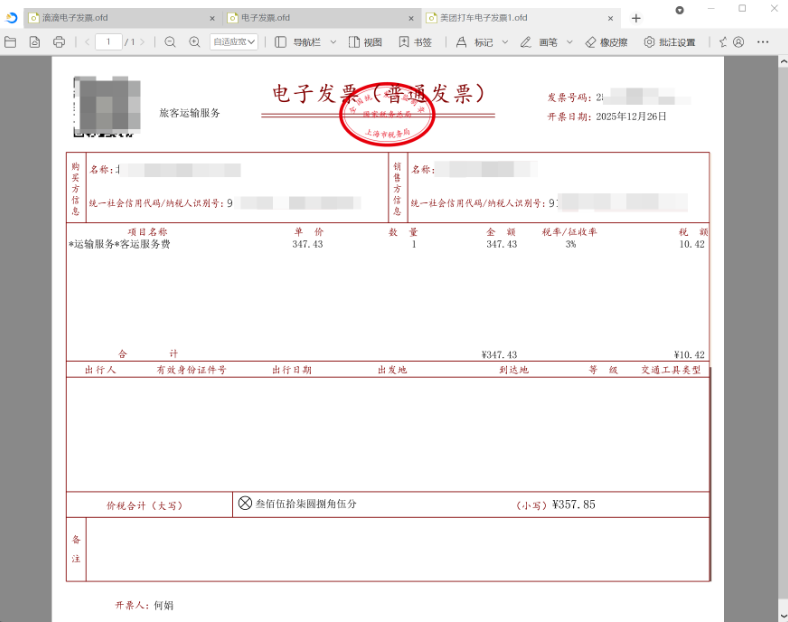The width and height of the screenshot is (788, 622).
Task: Click the save document icon
Action: tap(35, 42)
